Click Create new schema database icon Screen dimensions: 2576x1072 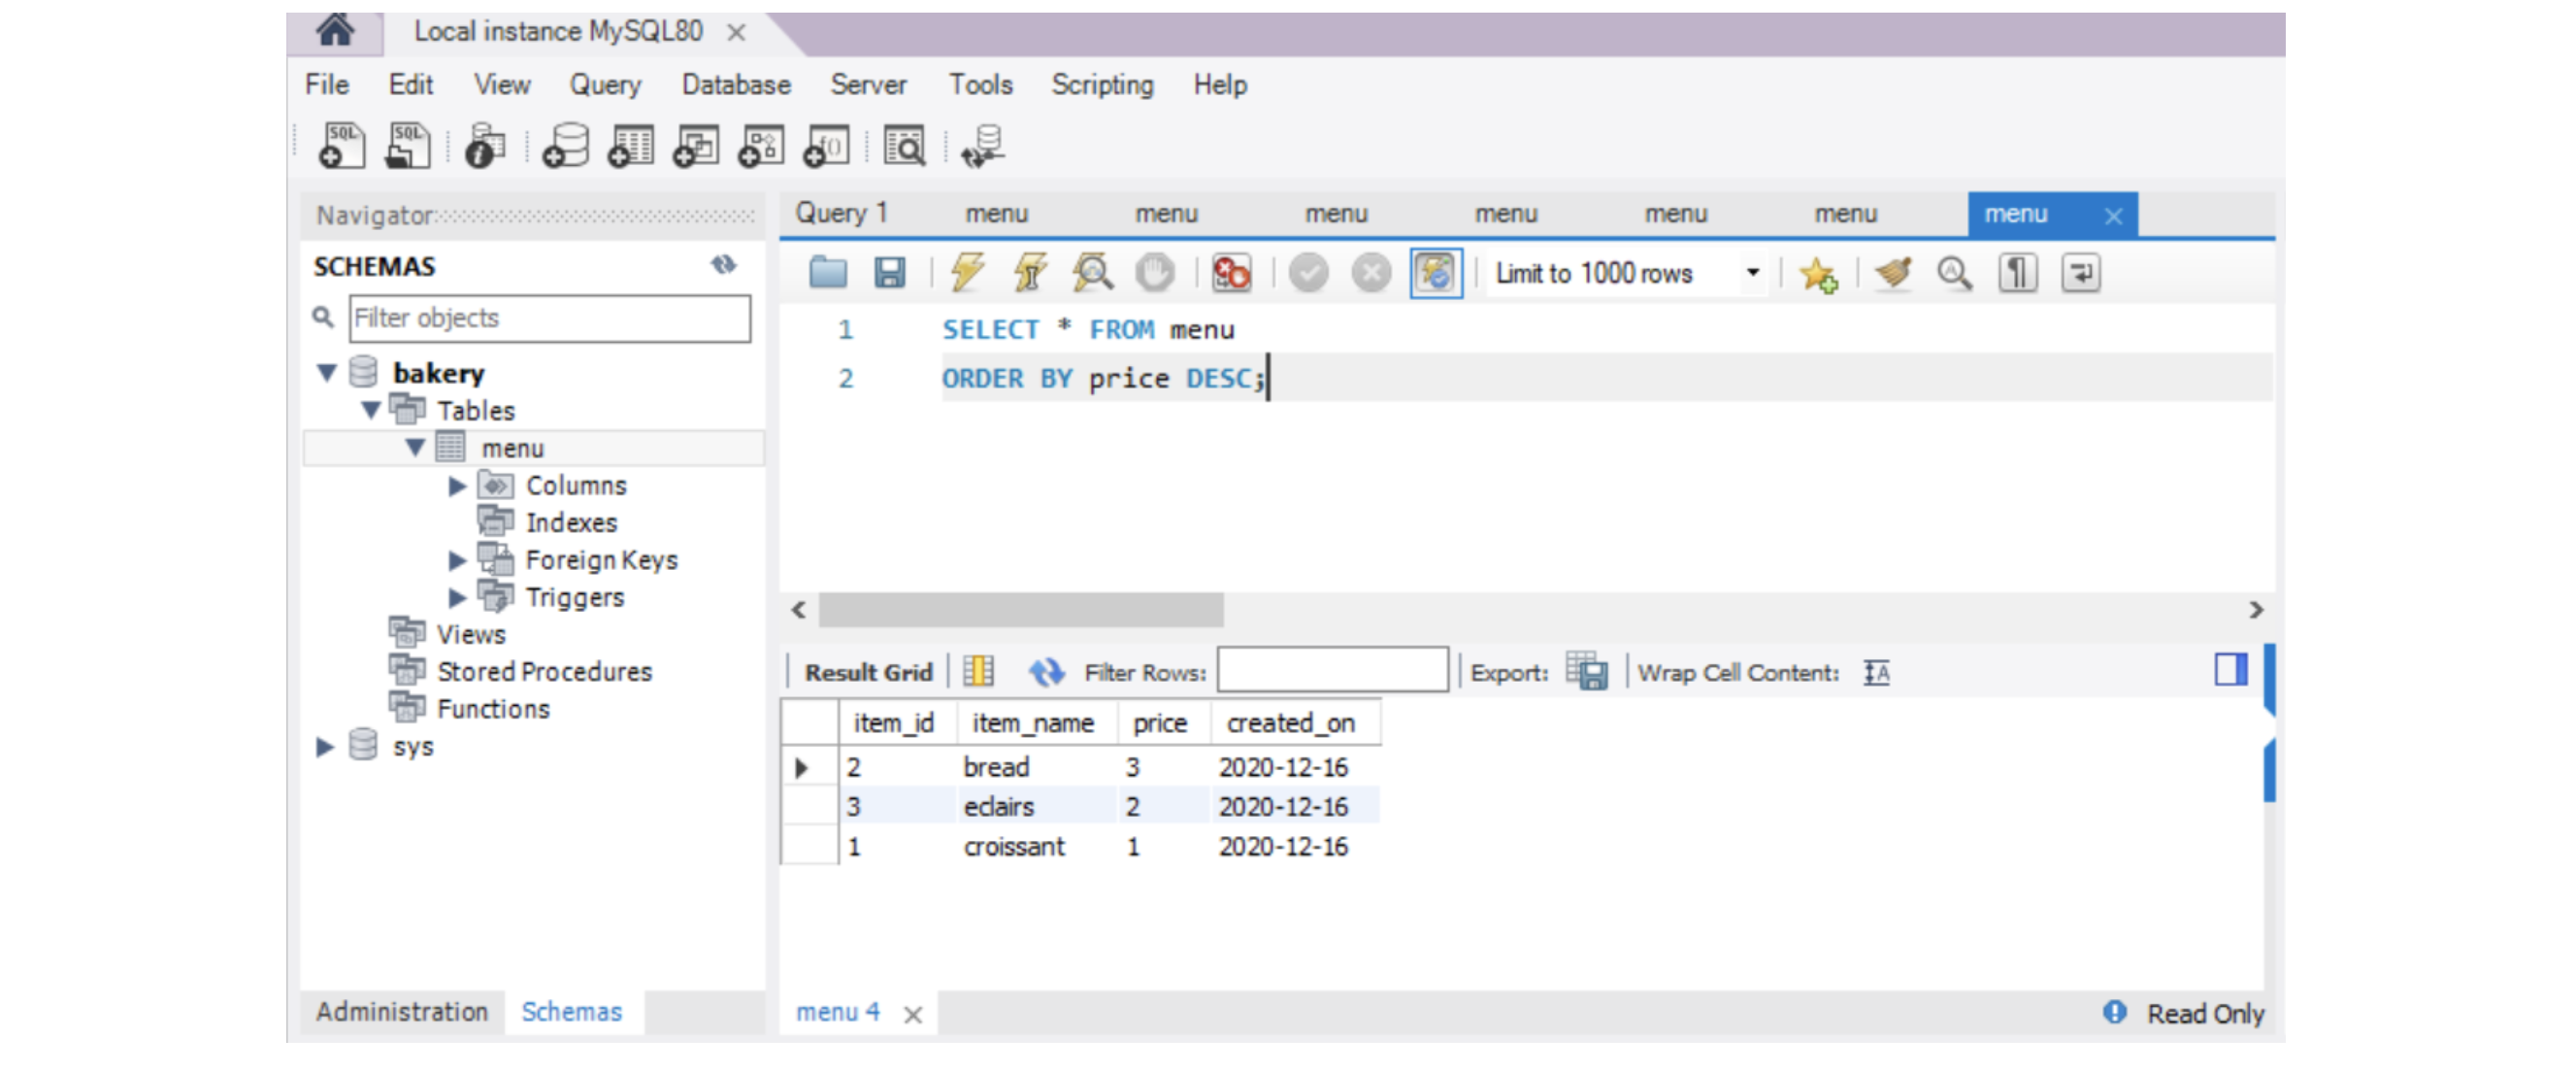tap(566, 147)
